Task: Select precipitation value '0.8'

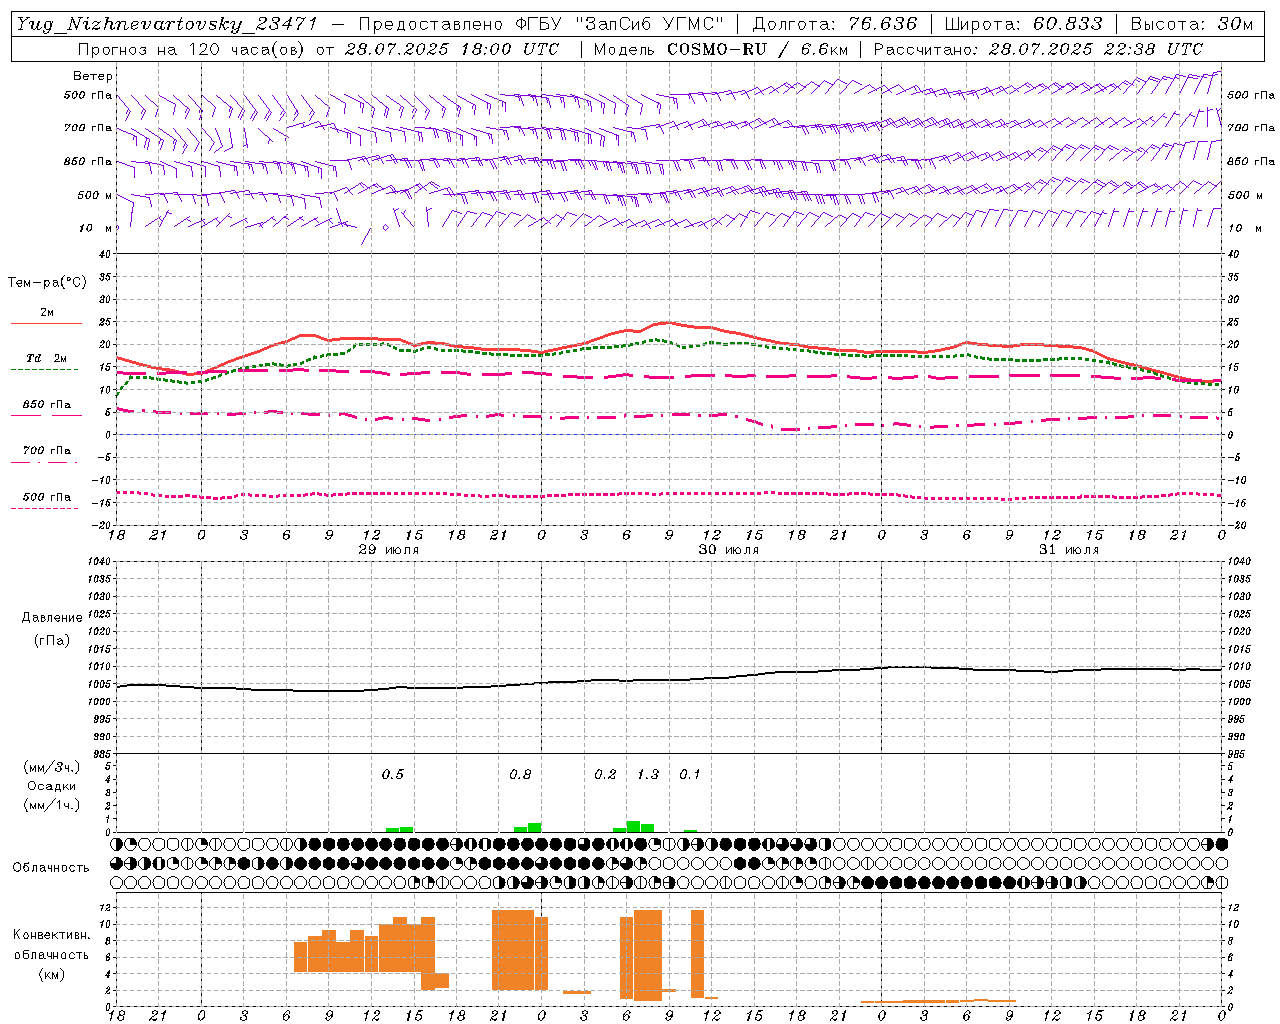Action: click(x=520, y=774)
